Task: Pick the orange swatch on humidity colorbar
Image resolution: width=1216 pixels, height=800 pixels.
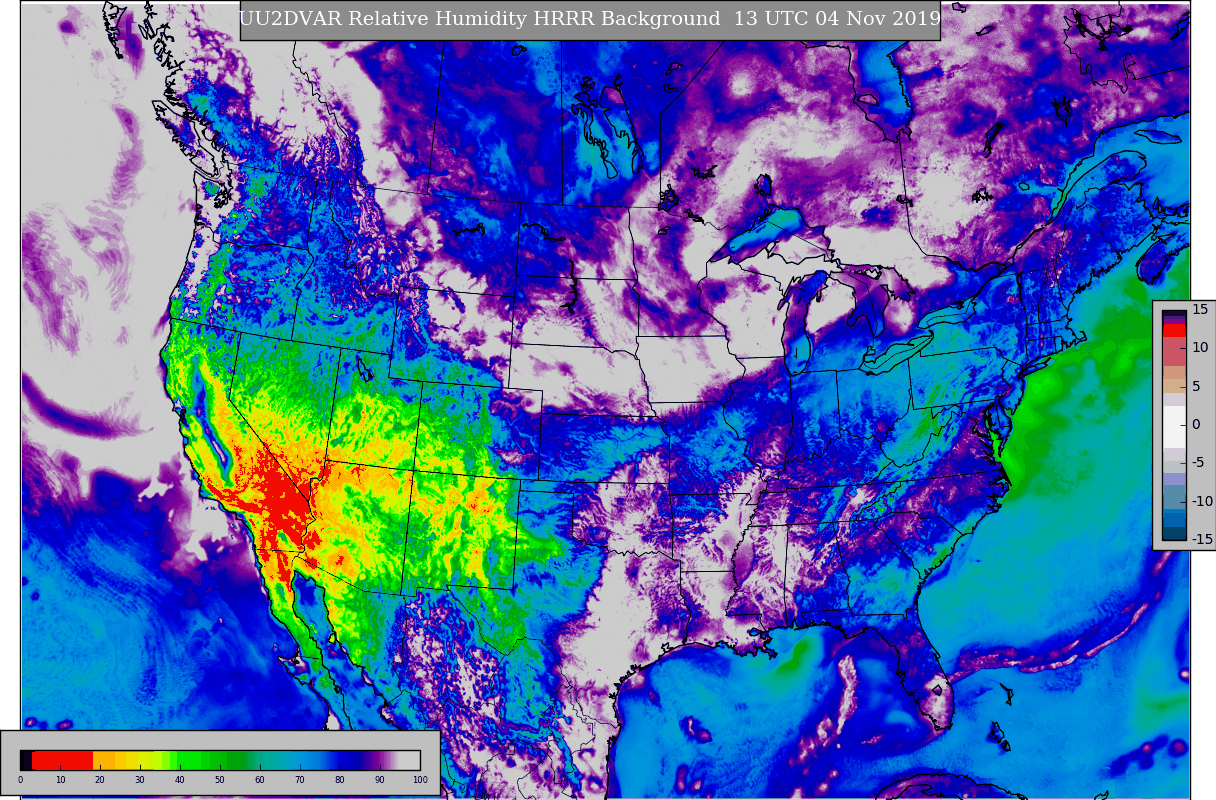Action: 104,760
